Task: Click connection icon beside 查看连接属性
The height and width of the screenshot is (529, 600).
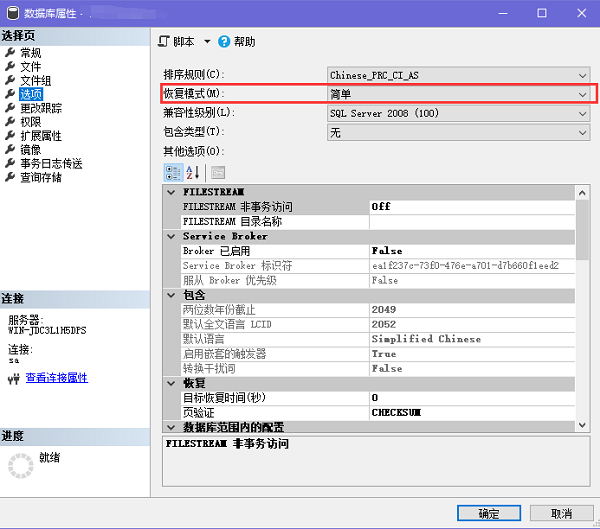Action: [13, 378]
